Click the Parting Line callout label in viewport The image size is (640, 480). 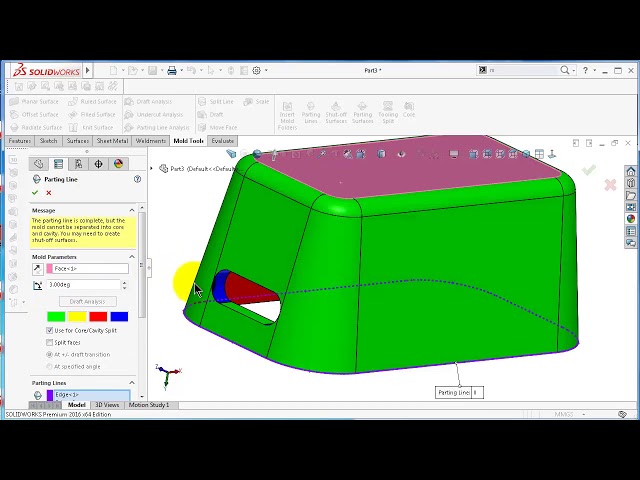(x=459, y=393)
